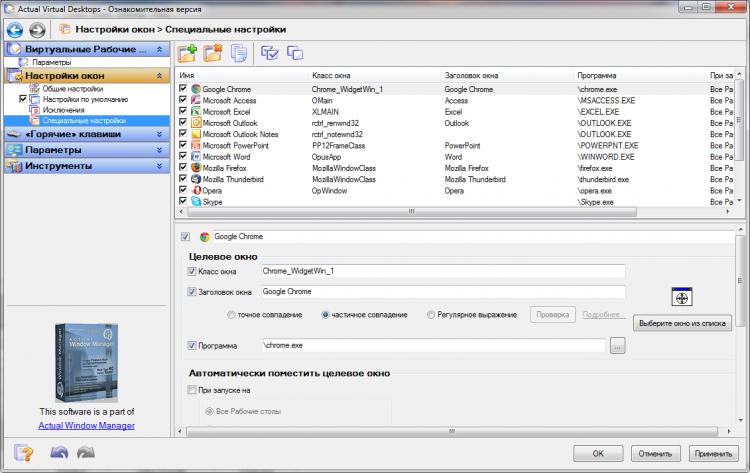Screen dimensions: 750x473
Task: Browse for program with ellipsis button
Action: tap(618, 345)
